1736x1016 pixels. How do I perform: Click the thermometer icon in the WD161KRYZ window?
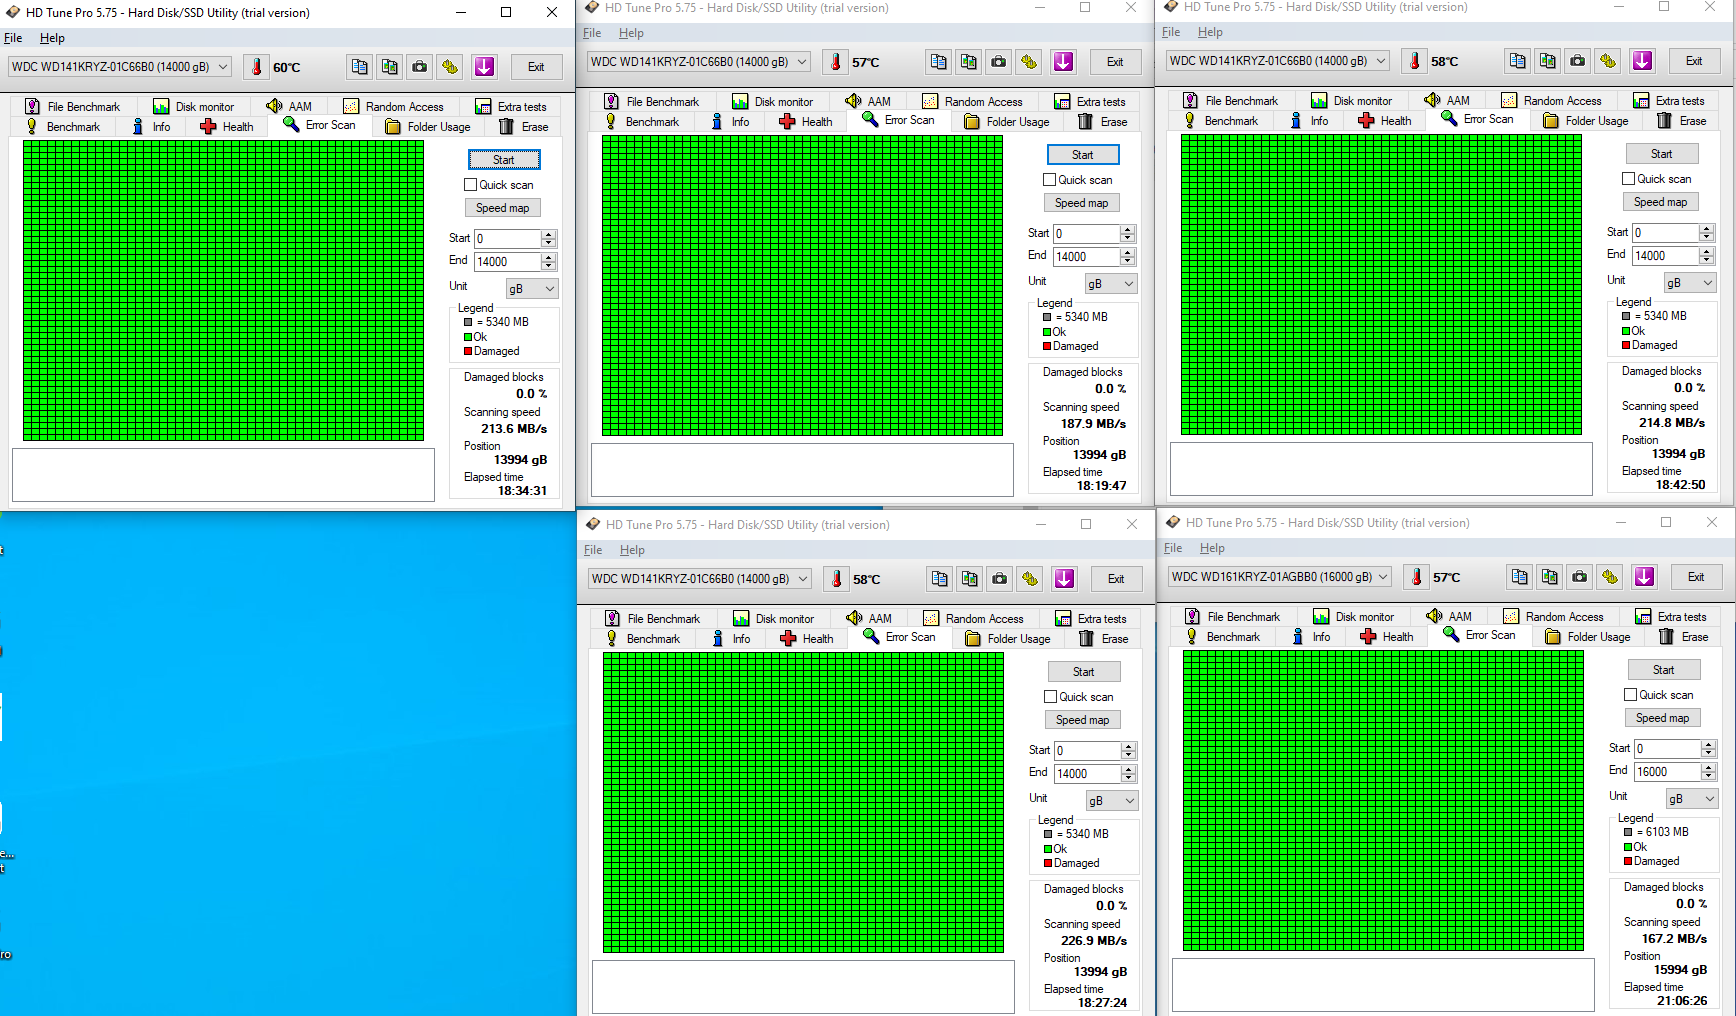click(1415, 577)
